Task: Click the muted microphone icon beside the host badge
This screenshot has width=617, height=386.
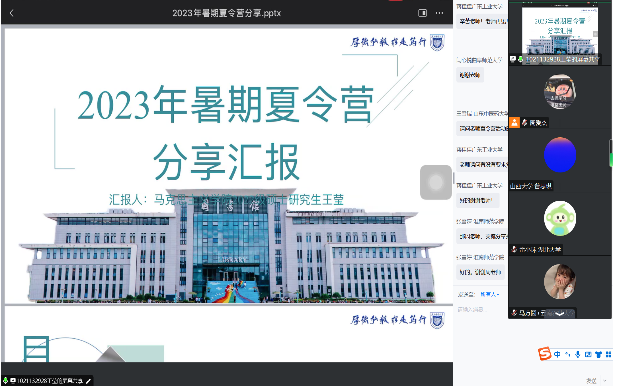Action: pos(524,123)
